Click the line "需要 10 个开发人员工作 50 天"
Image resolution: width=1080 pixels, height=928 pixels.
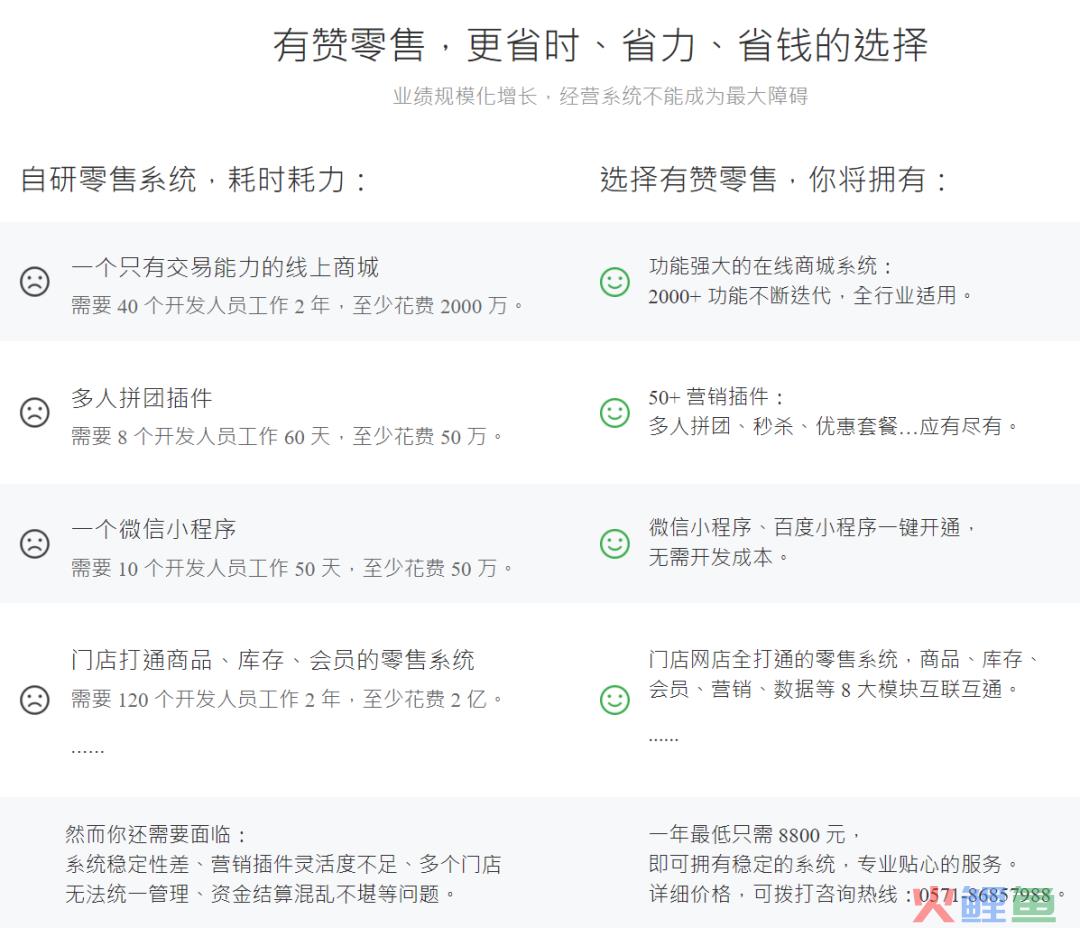point(206,568)
